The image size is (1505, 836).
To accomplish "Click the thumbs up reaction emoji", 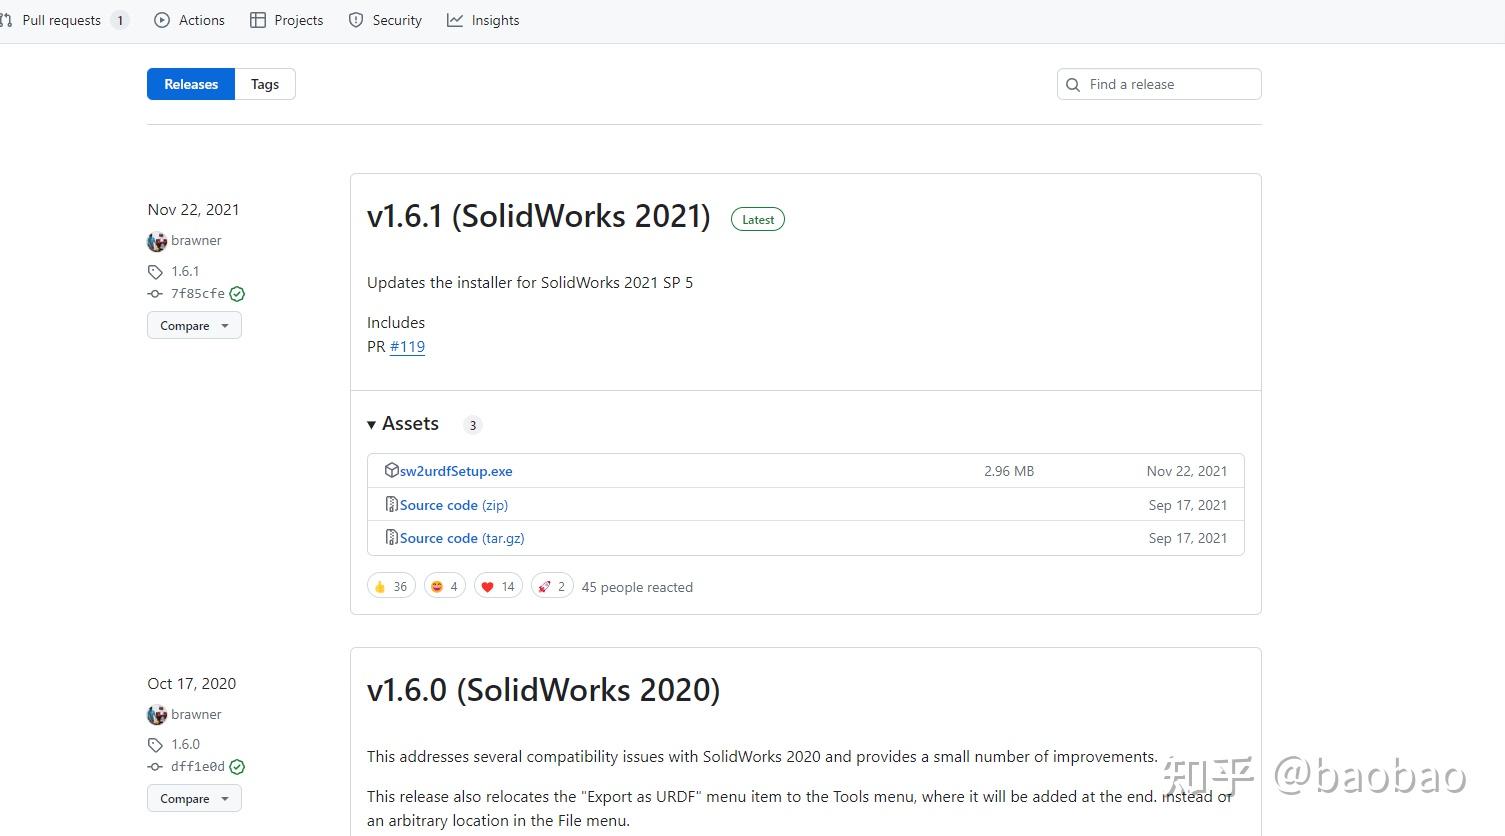I will [380, 587].
